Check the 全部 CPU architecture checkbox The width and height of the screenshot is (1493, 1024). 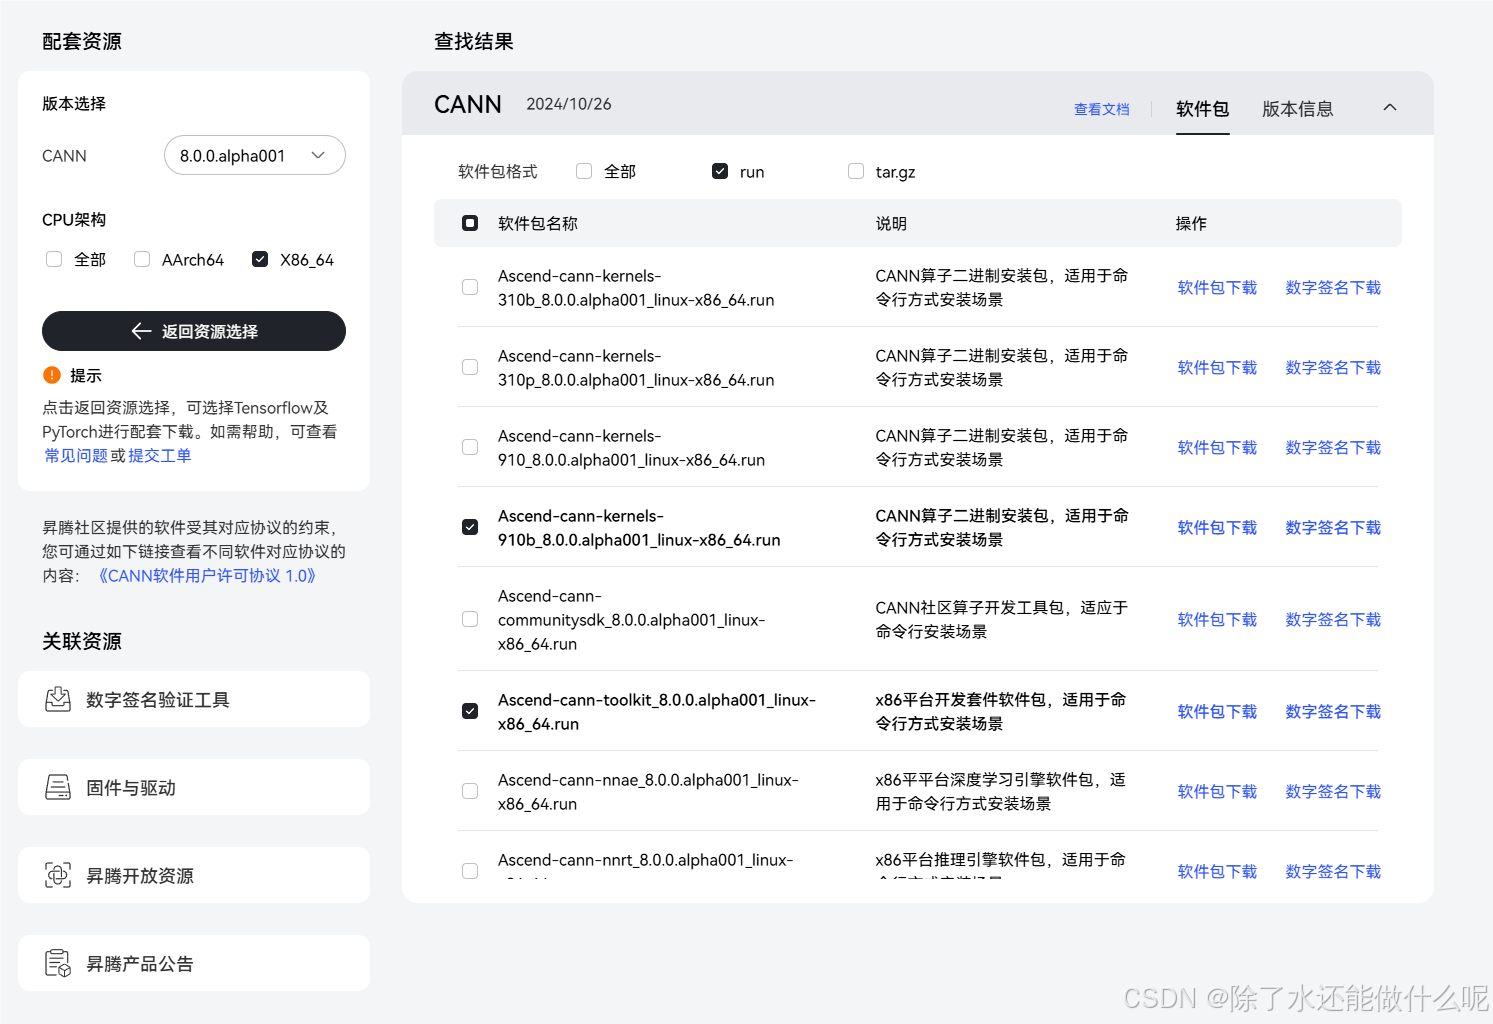pyautogui.click(x=54, y=259)
